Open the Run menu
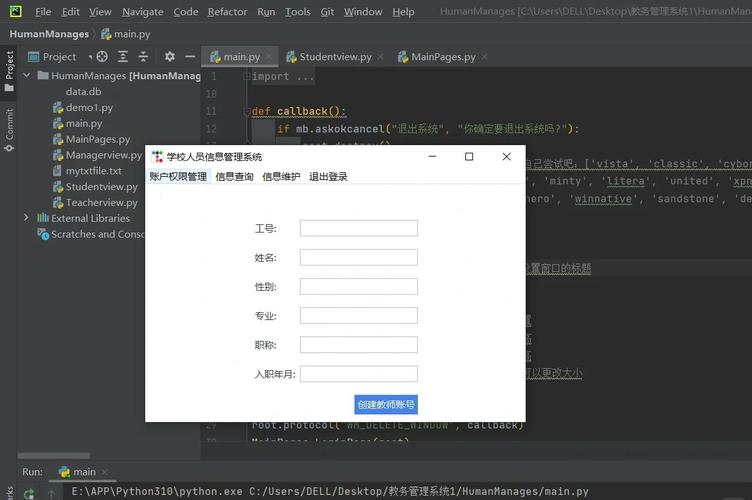The width and height of the screenshot is (752, 500). click(266, 12)
